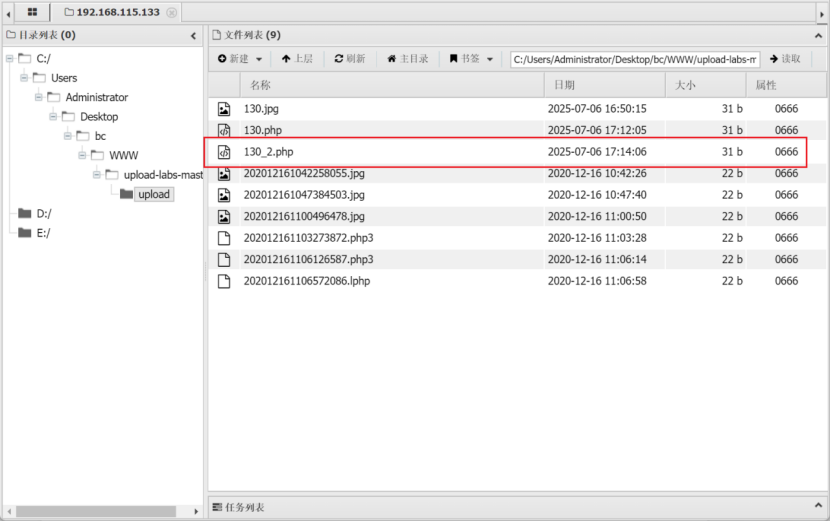Viewport: 830px width, 521px height.
Task: Select the bc folder in tree
Action: (x=100, y=136)
